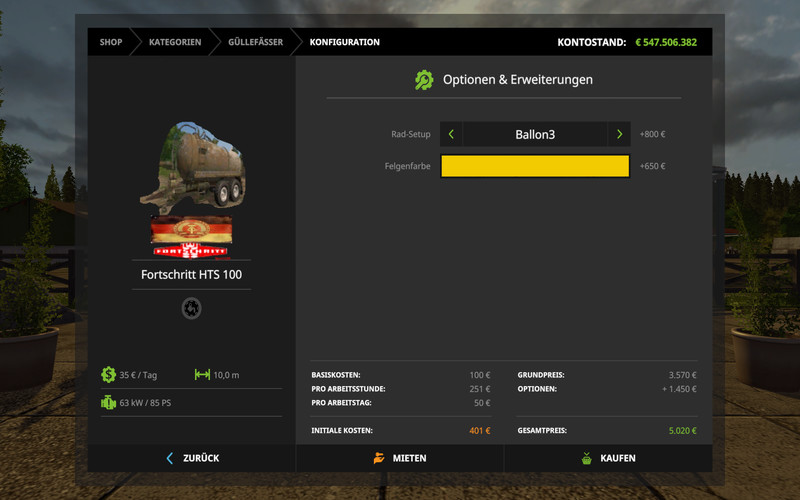The height and width of the screenshot is (500, 800).
Task: Click the green Kaufen basket icon
Action: click(x=587, y=458)
